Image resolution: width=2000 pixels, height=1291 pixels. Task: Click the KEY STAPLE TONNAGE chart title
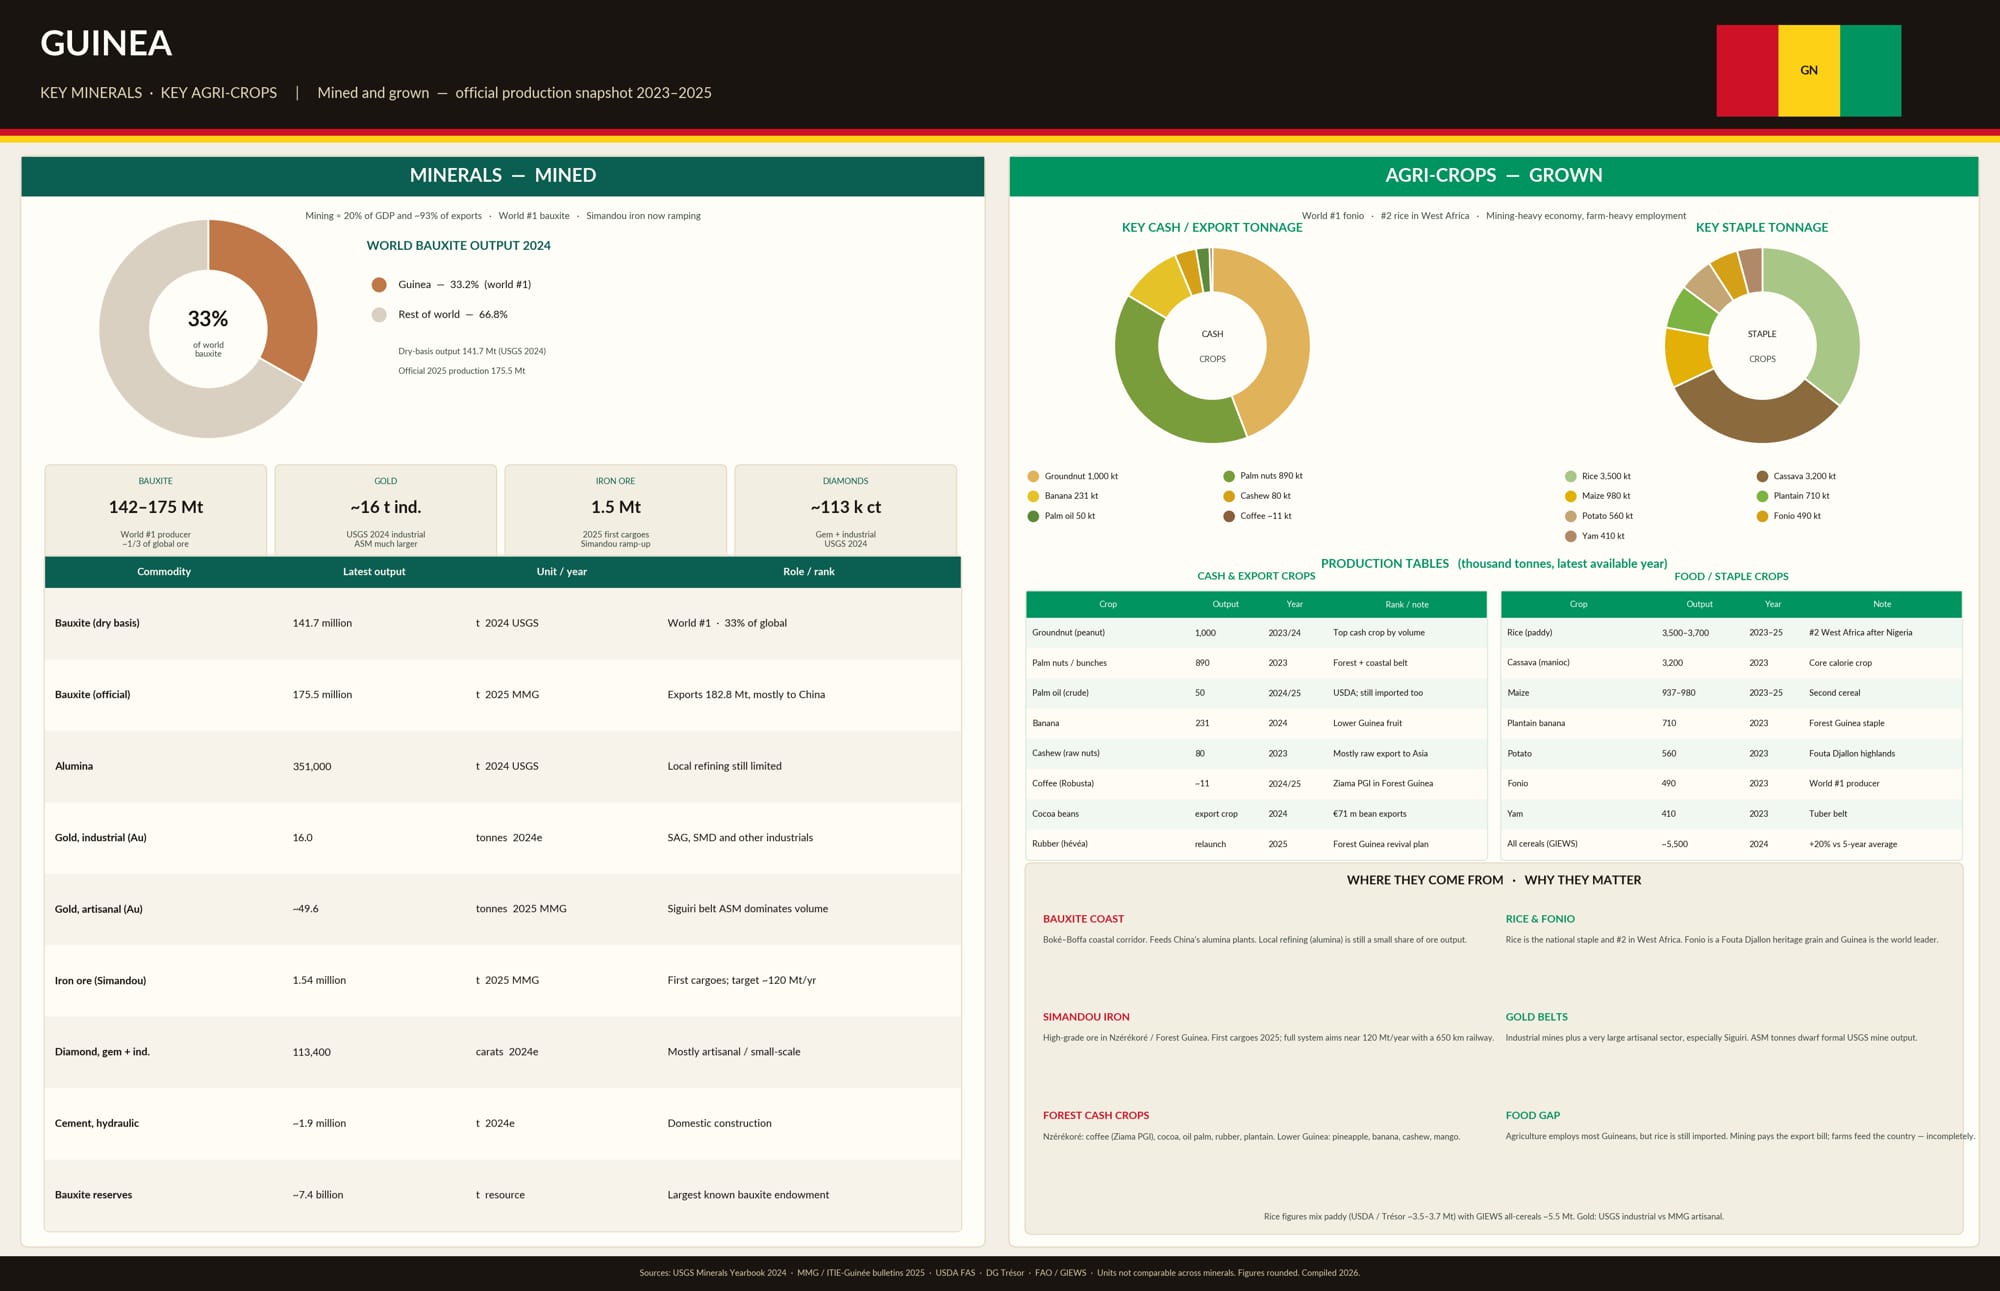point(1762,228)
